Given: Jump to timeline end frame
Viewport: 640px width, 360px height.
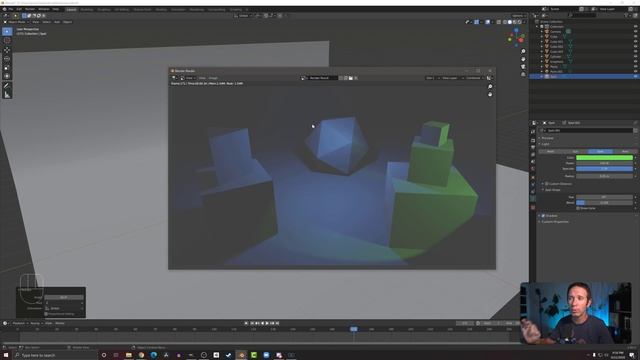Looking at the screenshot, I should pos(278,323).
